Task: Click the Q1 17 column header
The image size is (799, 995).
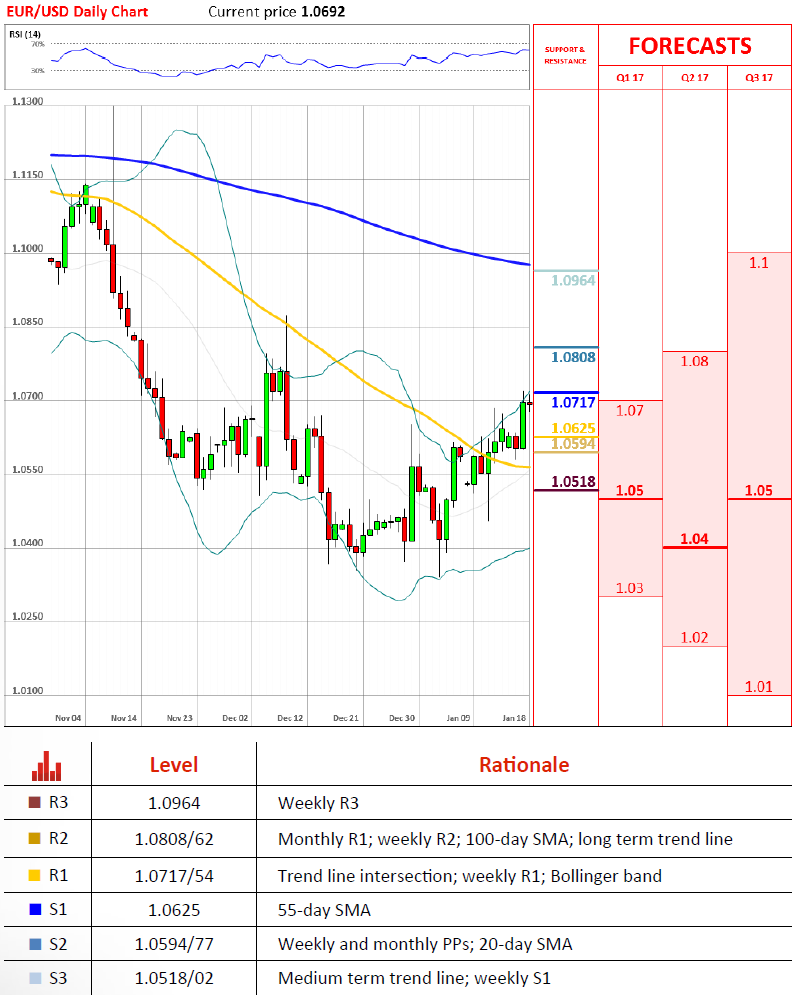Action: (x=630, y=77)
